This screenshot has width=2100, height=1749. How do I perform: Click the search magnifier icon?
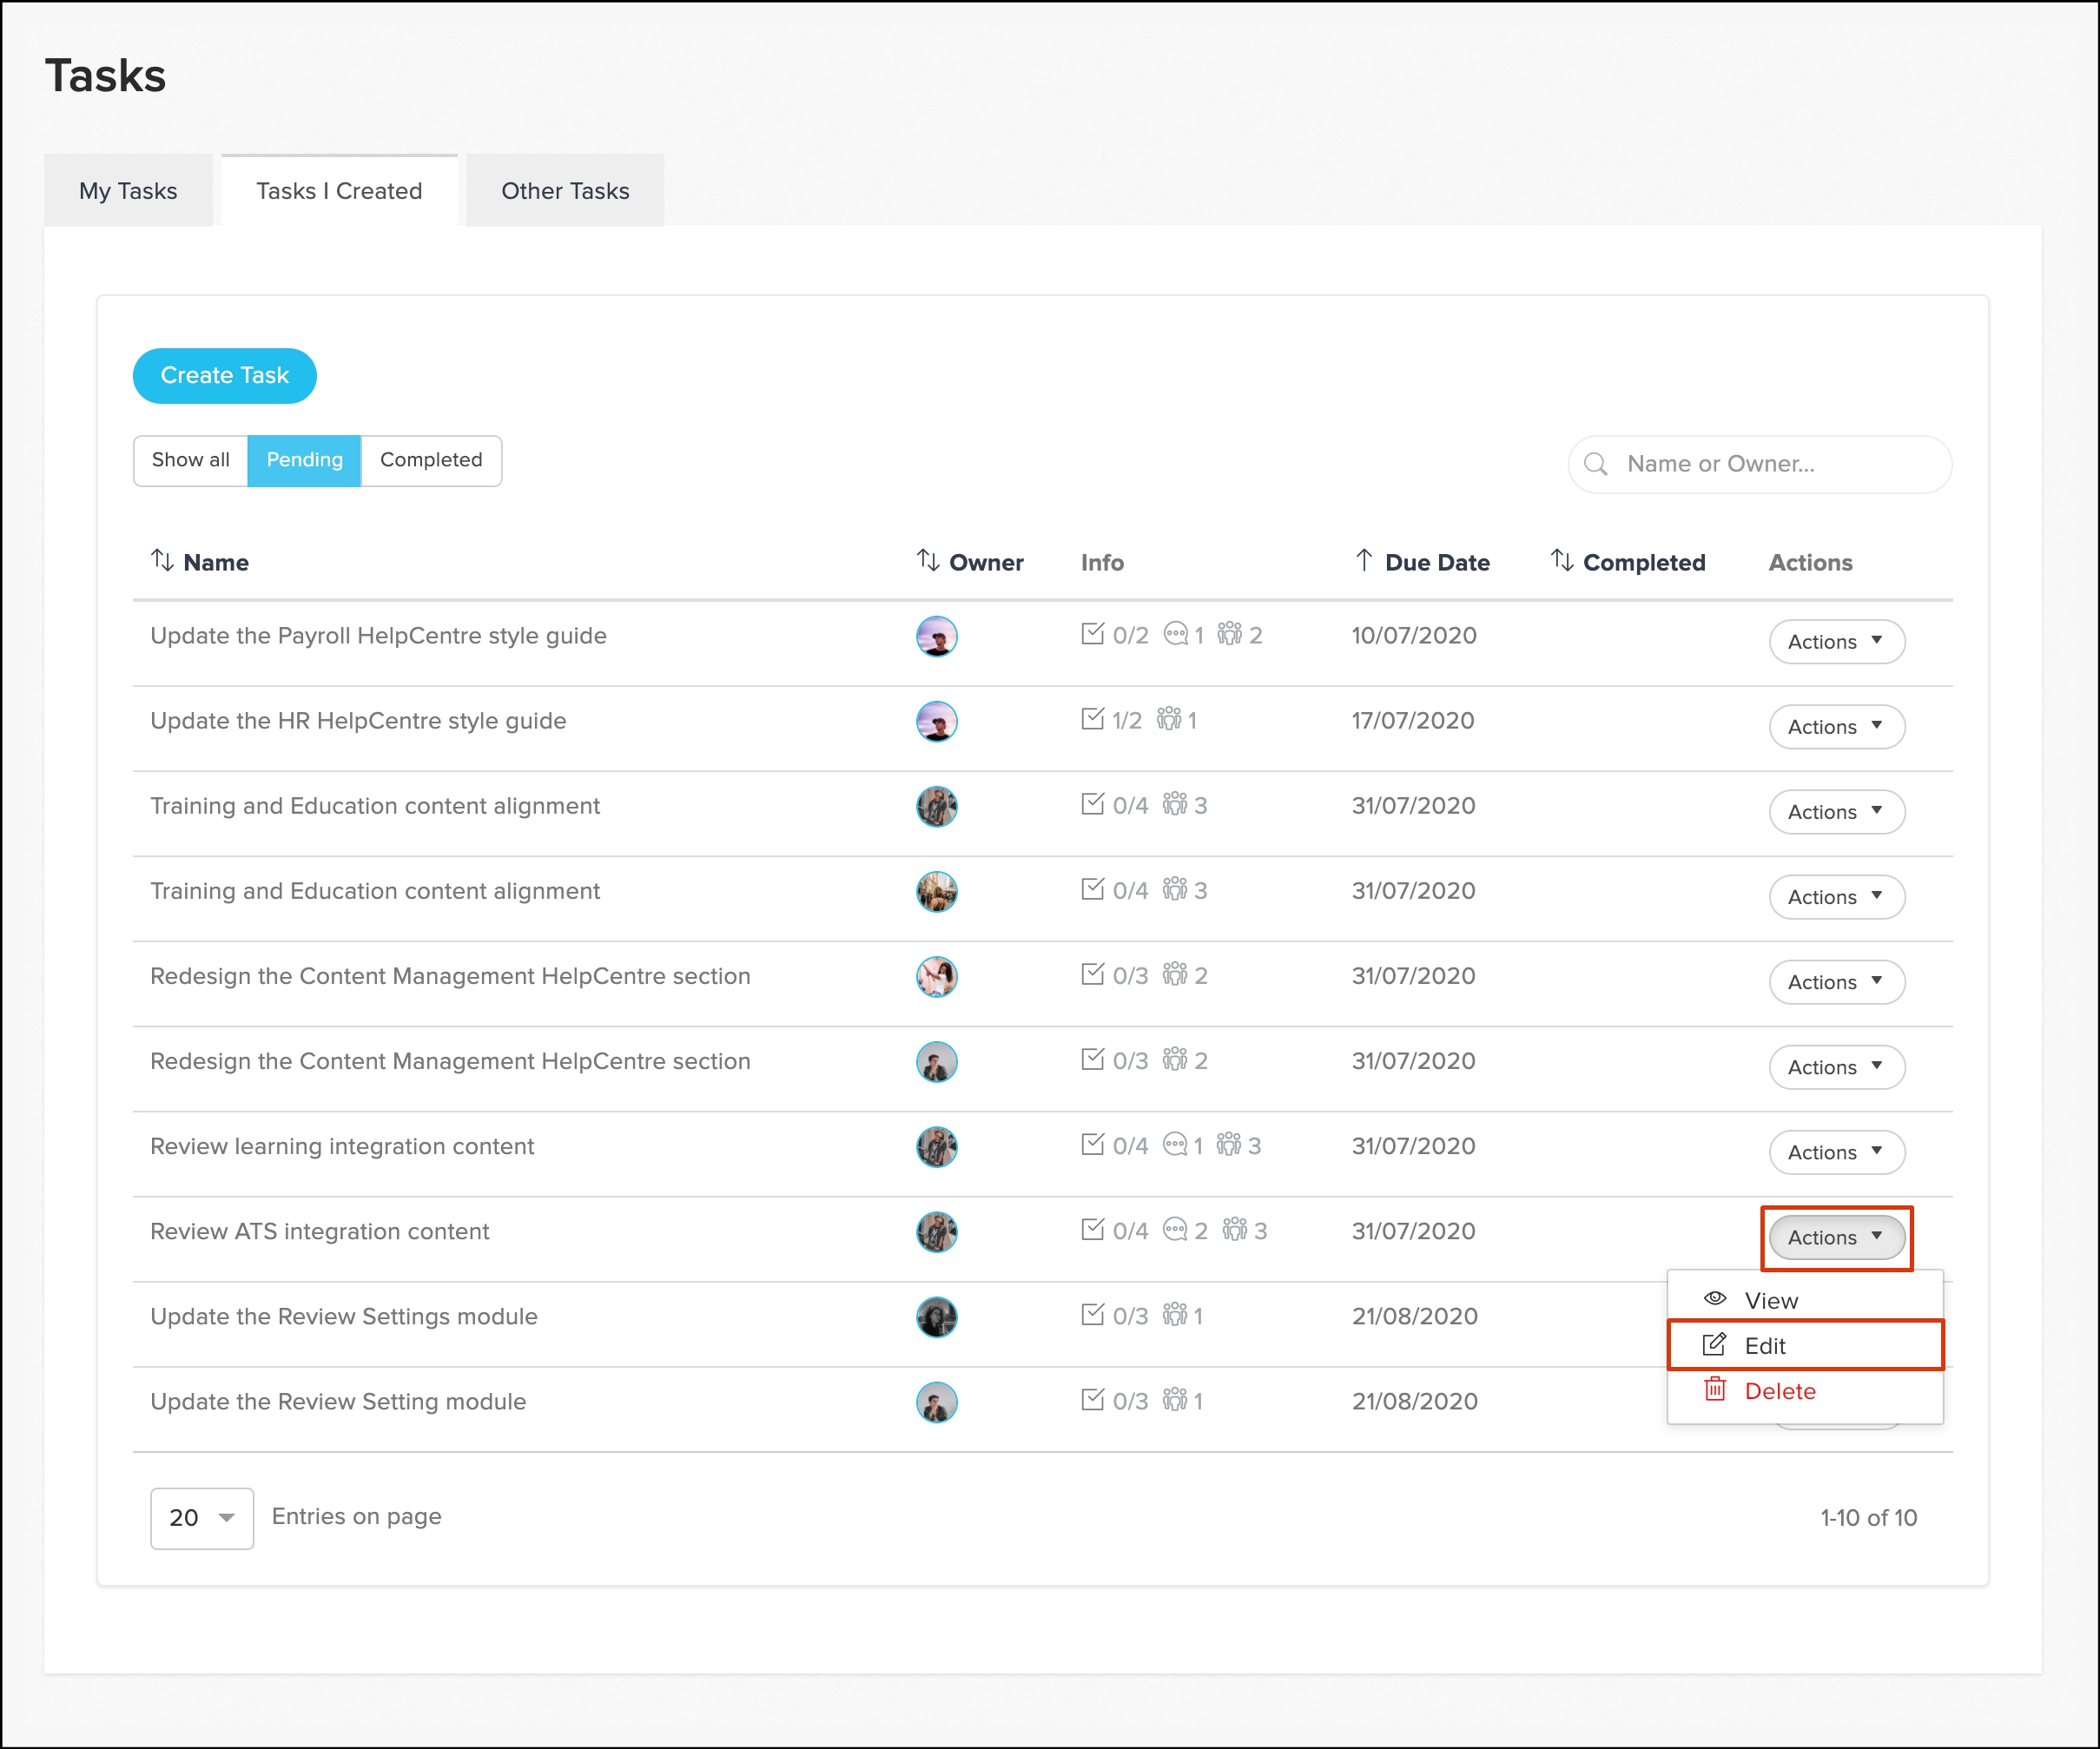click(1596, 464)
